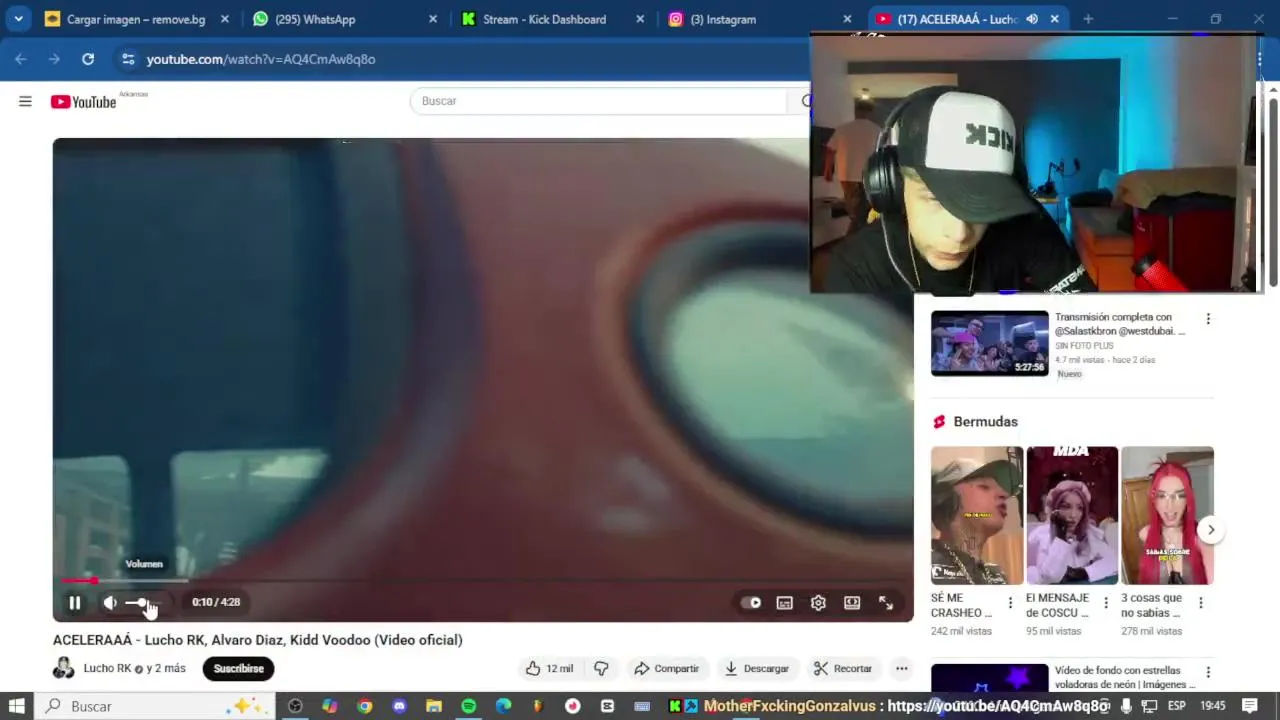Close the remove.bg tab
Viewport: 1280px width, 720px height.
[225, 19]
